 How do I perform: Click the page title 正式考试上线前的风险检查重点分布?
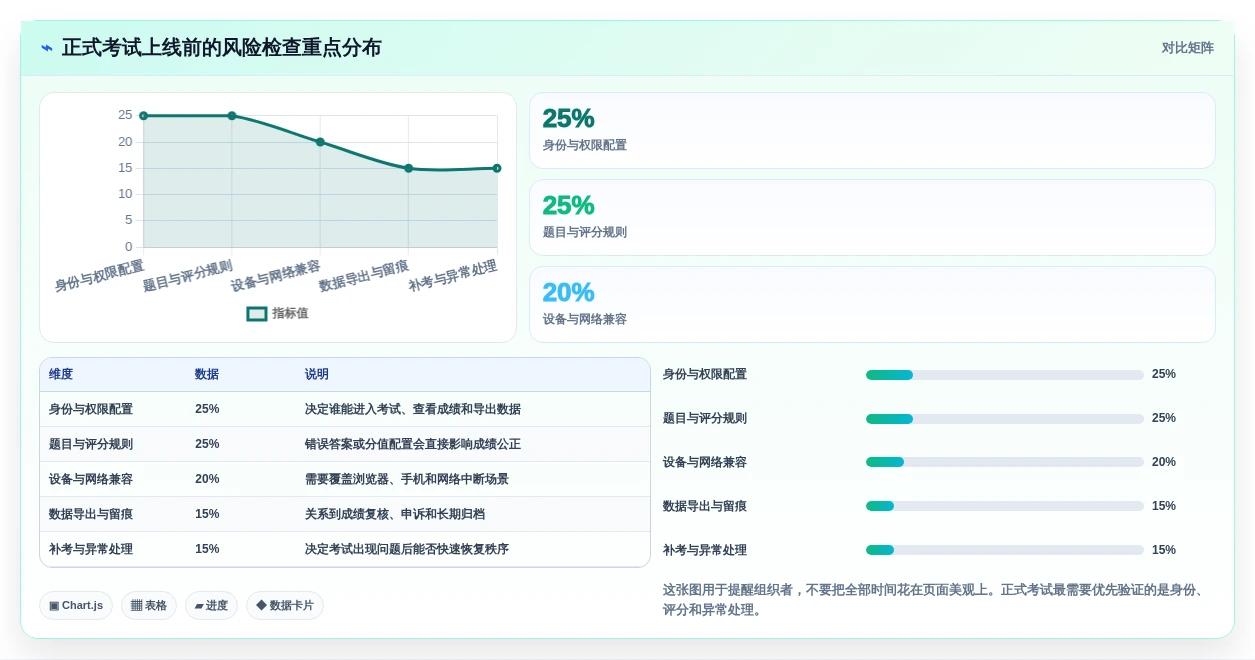222,48
